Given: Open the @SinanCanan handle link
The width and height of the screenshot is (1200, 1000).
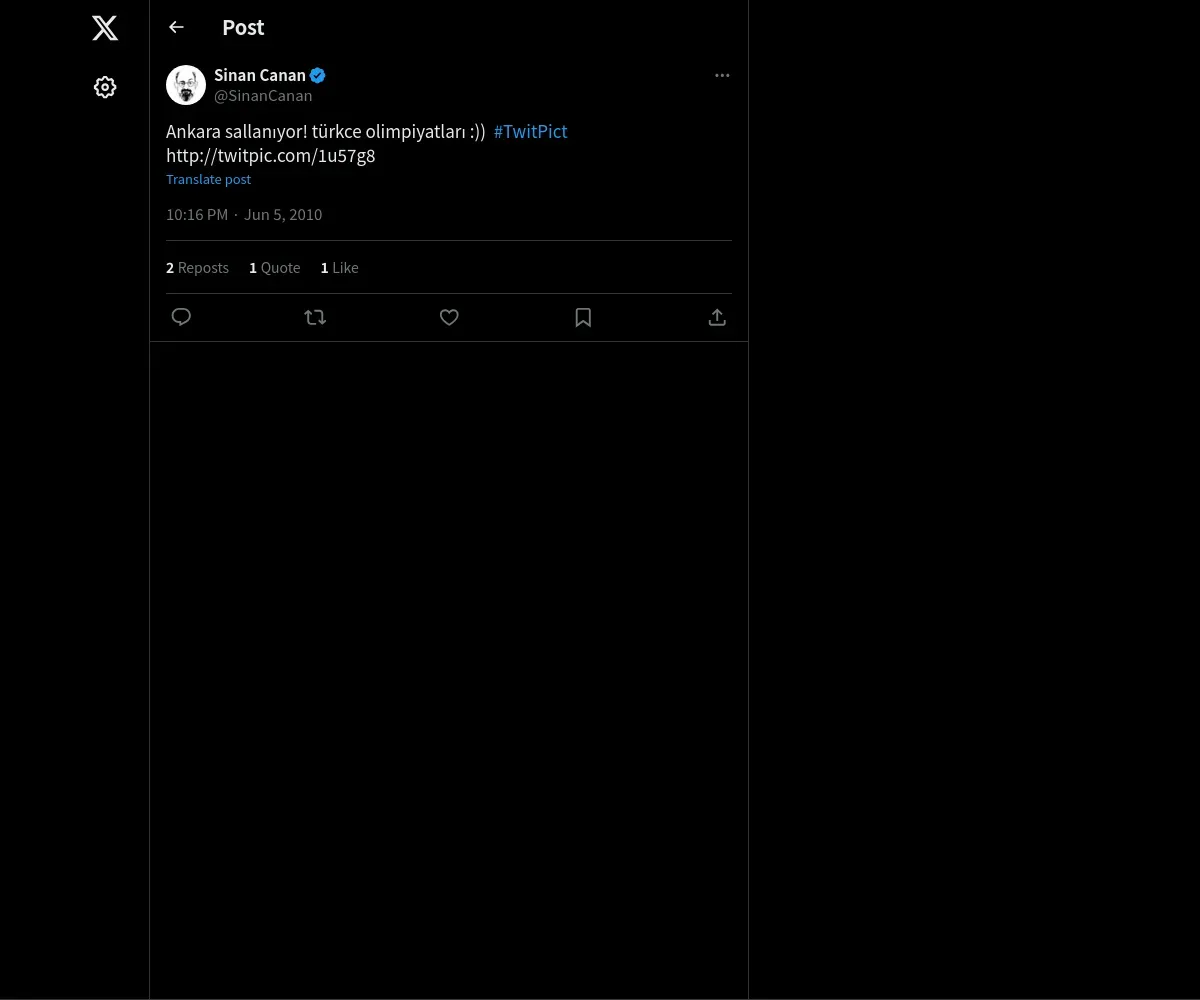Looking at the screenshot, I should tap(263, 96).
